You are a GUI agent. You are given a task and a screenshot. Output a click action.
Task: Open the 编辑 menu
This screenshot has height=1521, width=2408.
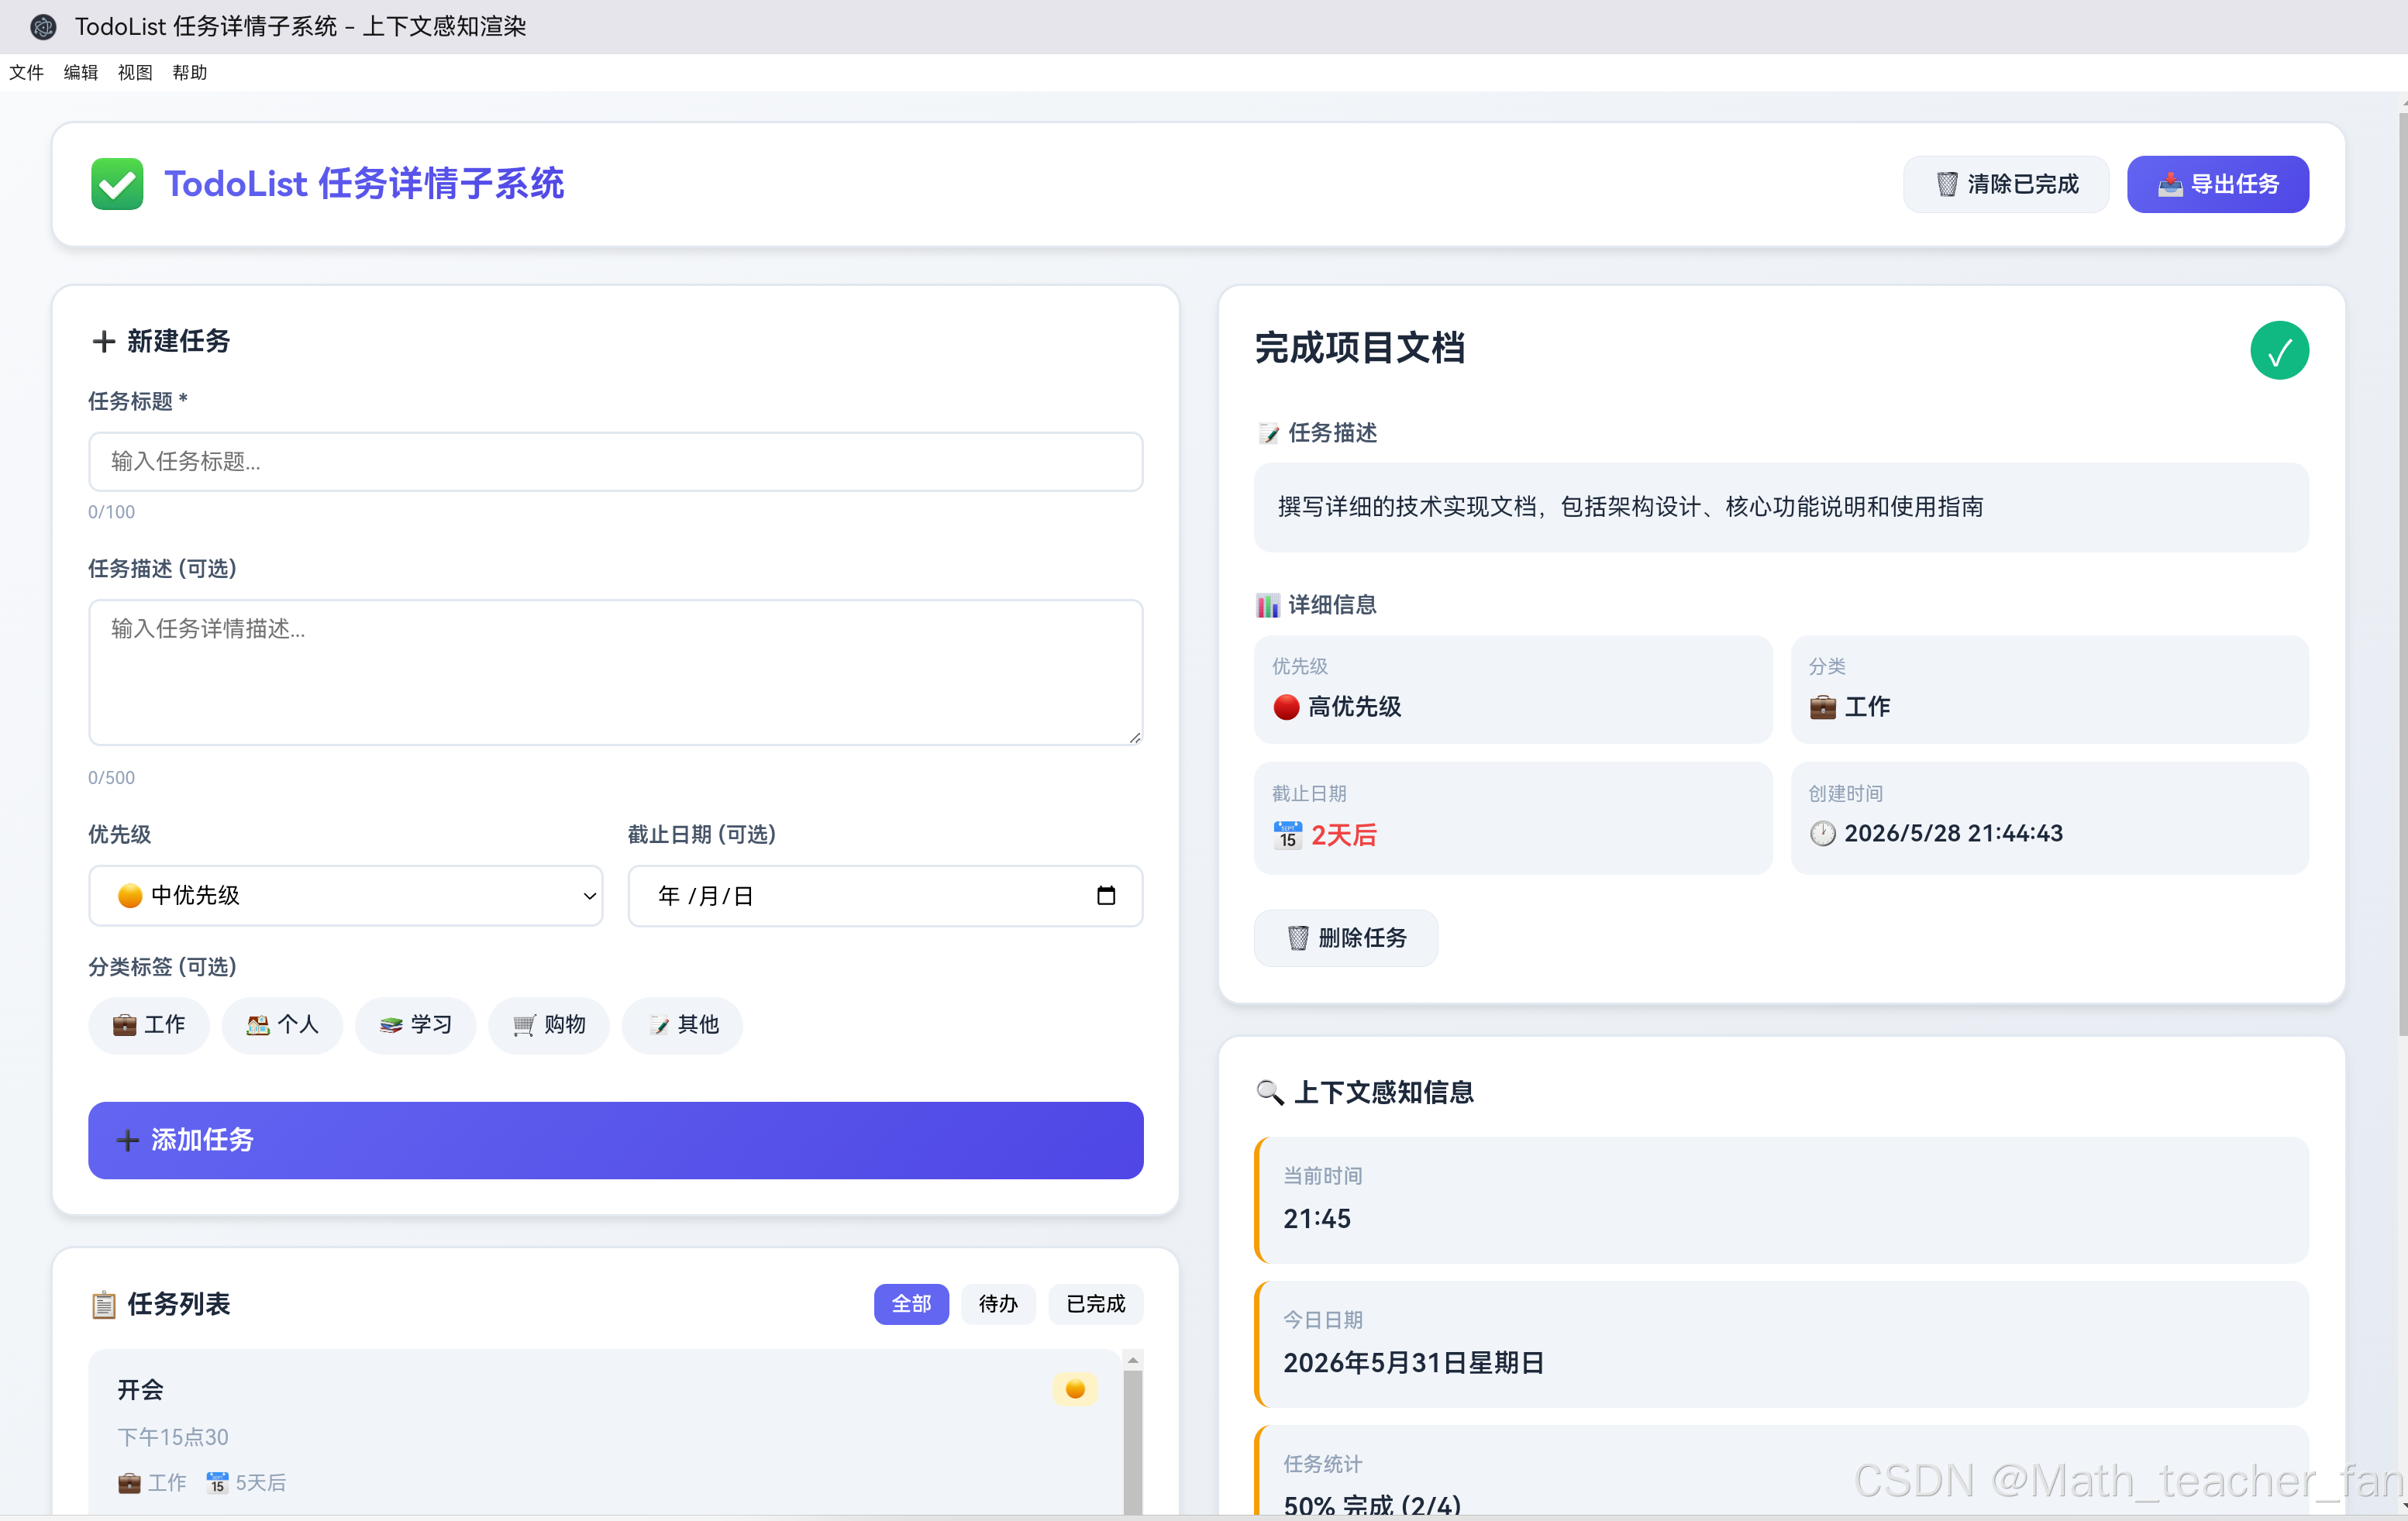[x=81, y=73]
